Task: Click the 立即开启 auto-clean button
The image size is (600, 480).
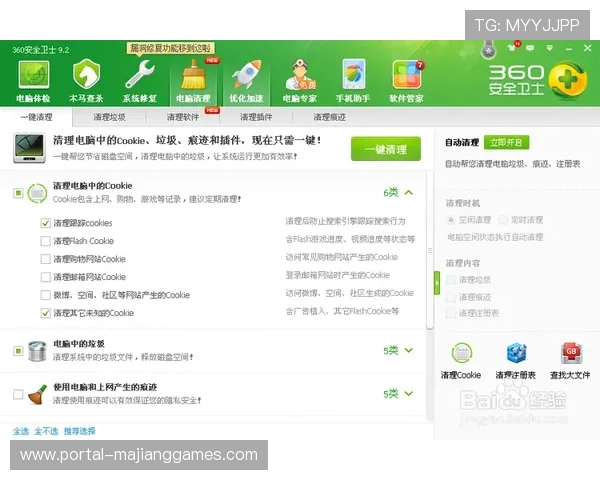Action: click(506, 142)
